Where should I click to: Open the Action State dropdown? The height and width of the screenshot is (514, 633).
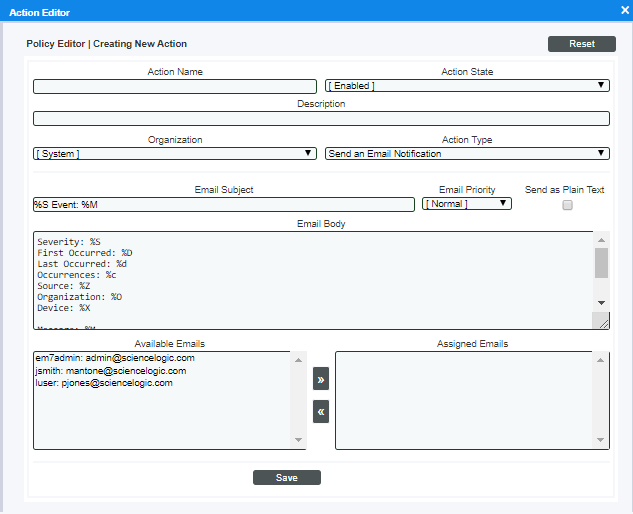click(x=467, y=86)
